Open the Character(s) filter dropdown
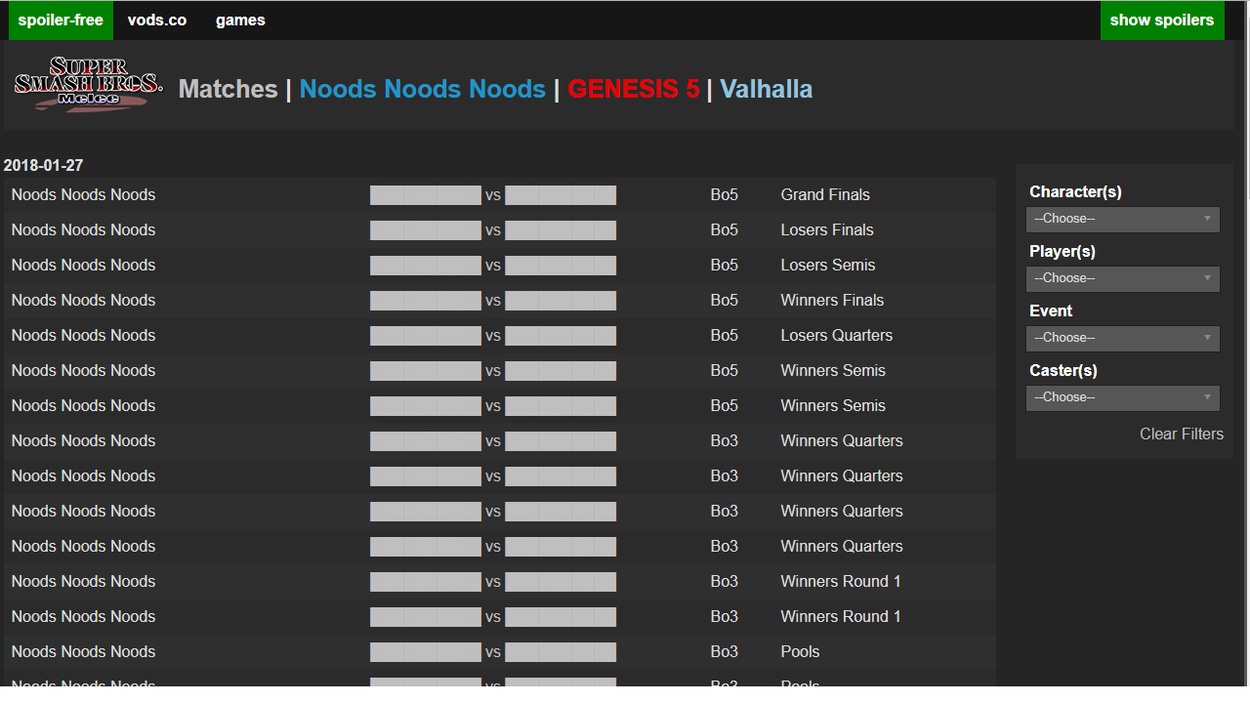1250x703 pixels. tap(1122, 219)
